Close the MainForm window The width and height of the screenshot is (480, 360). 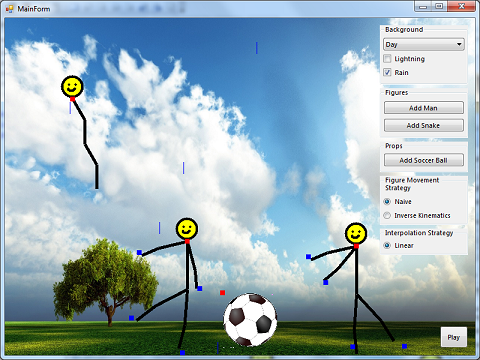[461, 6]
